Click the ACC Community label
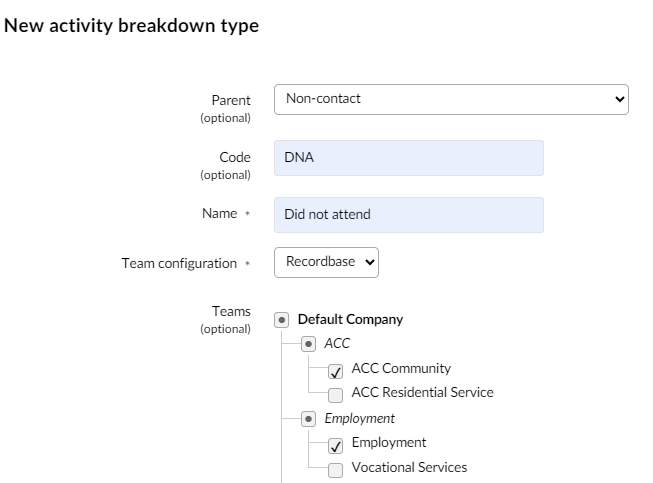The height and width of the screenshot is (483, 653). point(401,368)
